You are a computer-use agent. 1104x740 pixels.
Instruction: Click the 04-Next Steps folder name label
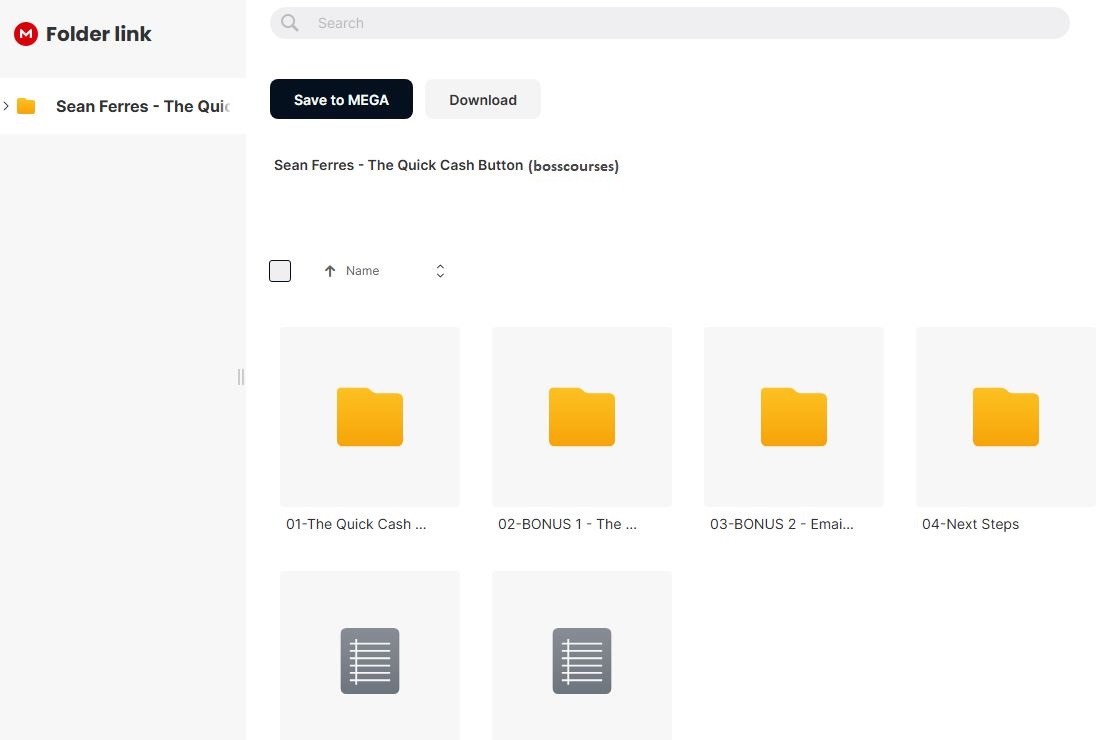click(x=970, y=524)
